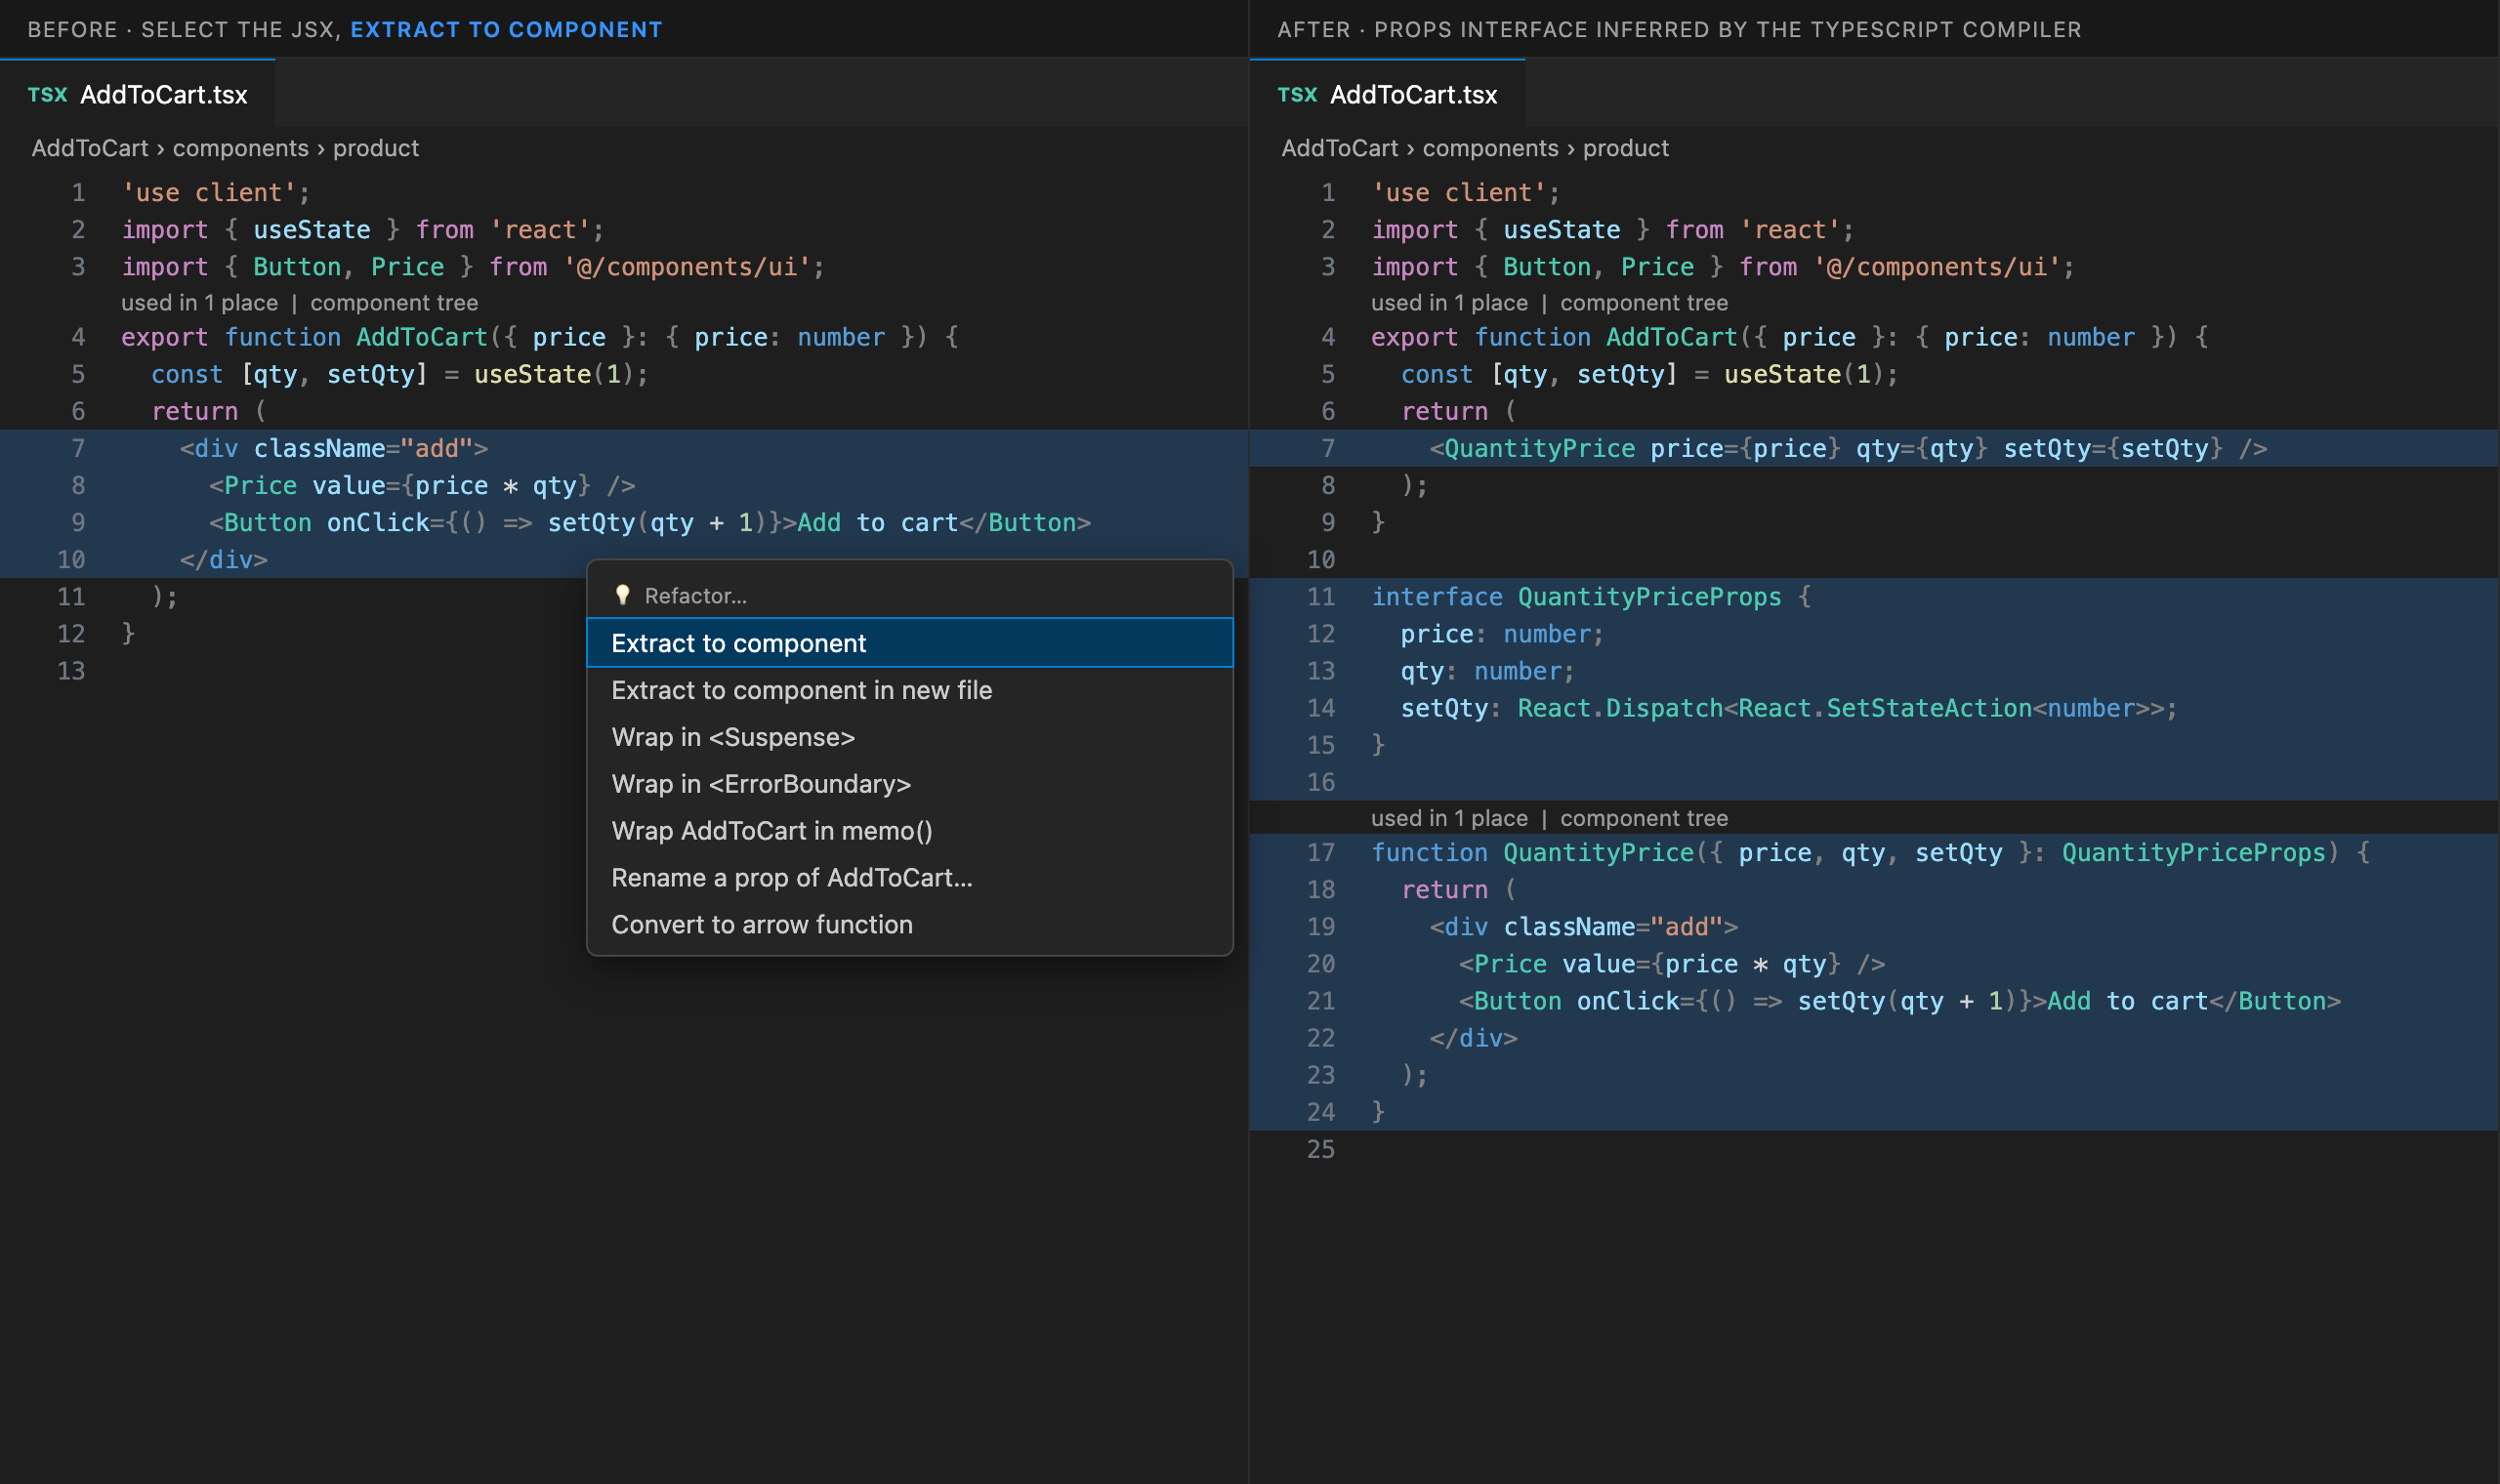
Task: Click 'used in 1 place' code lens in the left pane
Action: pos(200,303)
